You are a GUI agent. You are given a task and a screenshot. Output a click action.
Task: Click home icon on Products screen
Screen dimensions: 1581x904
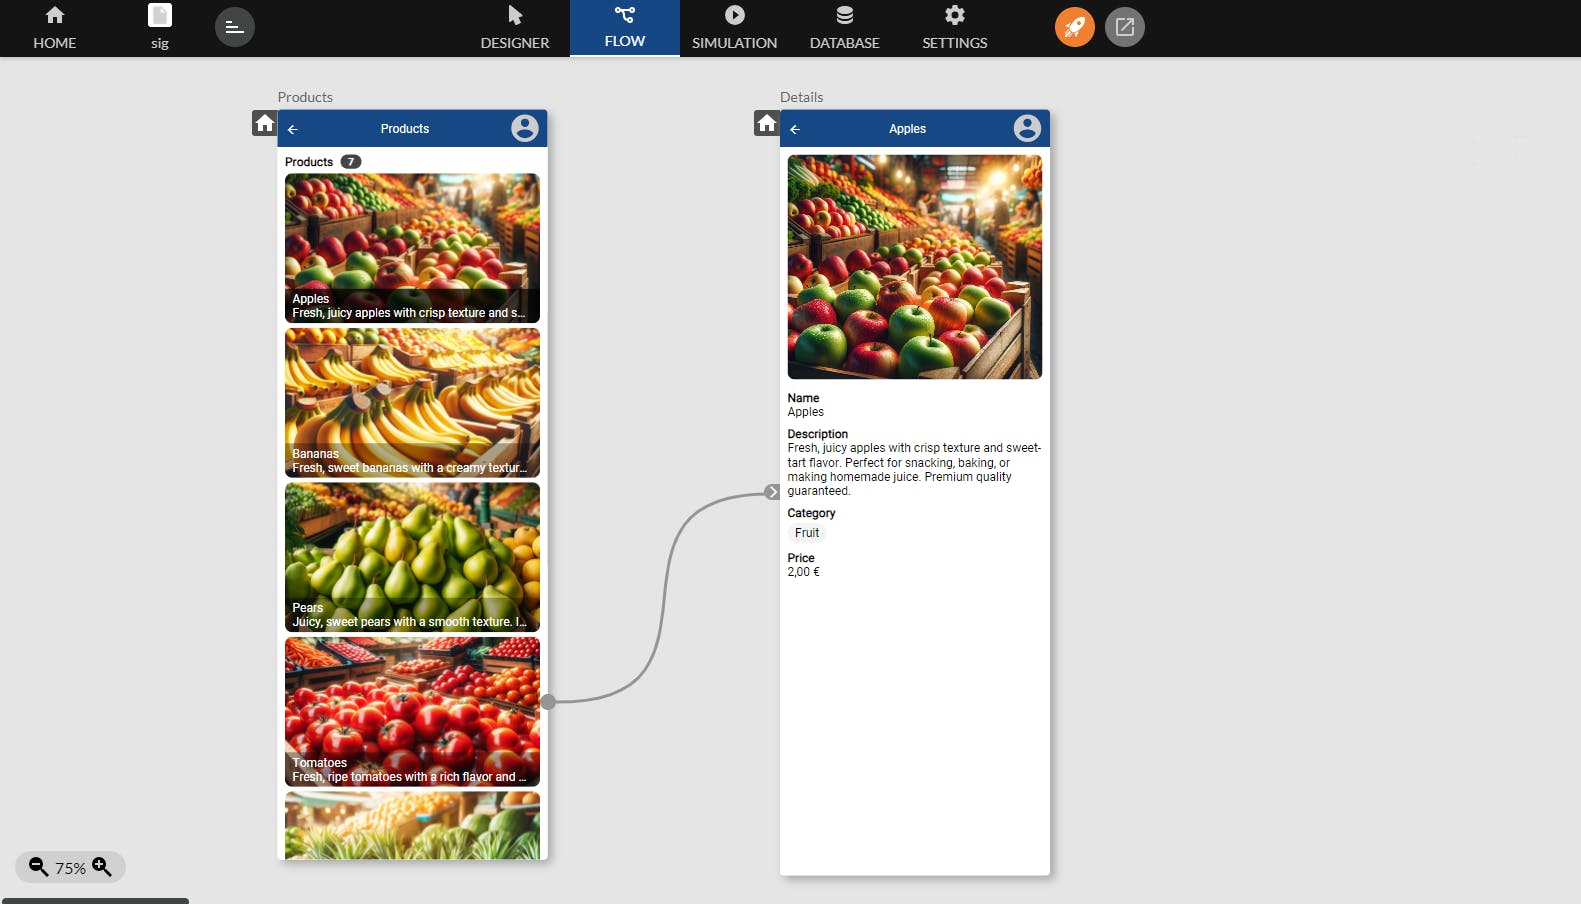click(264, 123)
